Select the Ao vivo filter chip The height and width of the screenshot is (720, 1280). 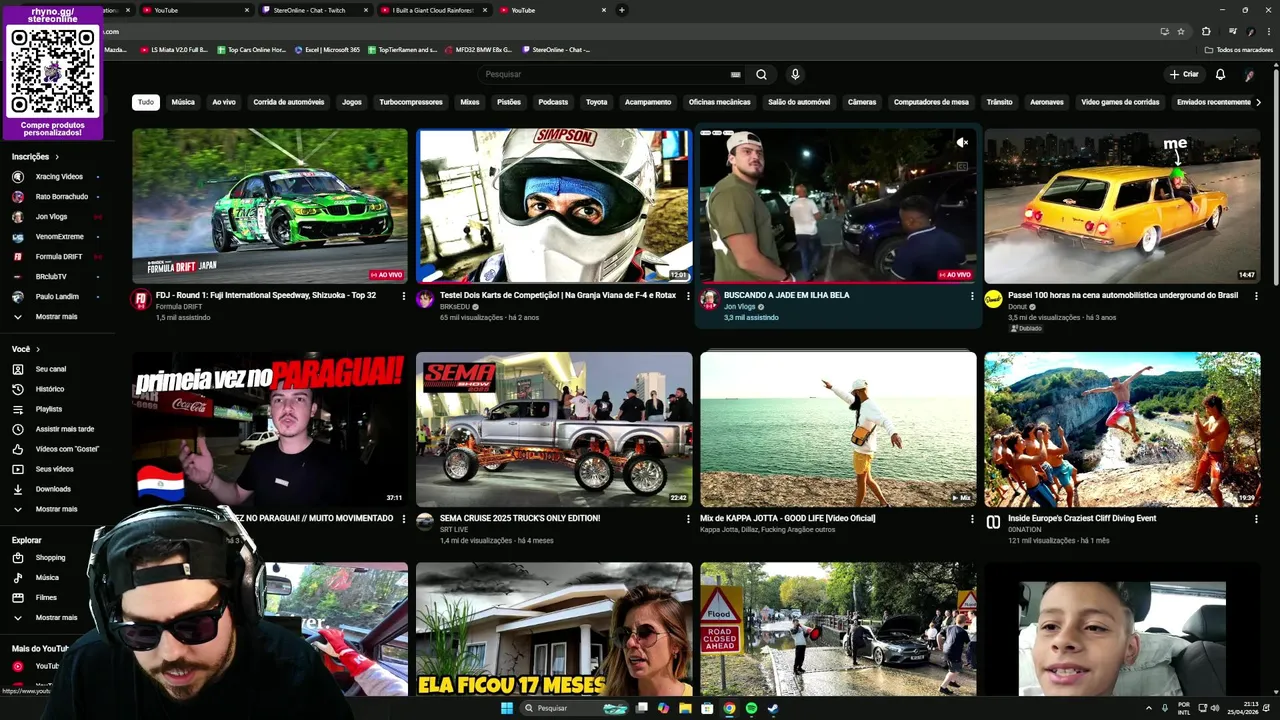[x=224, y=102]
